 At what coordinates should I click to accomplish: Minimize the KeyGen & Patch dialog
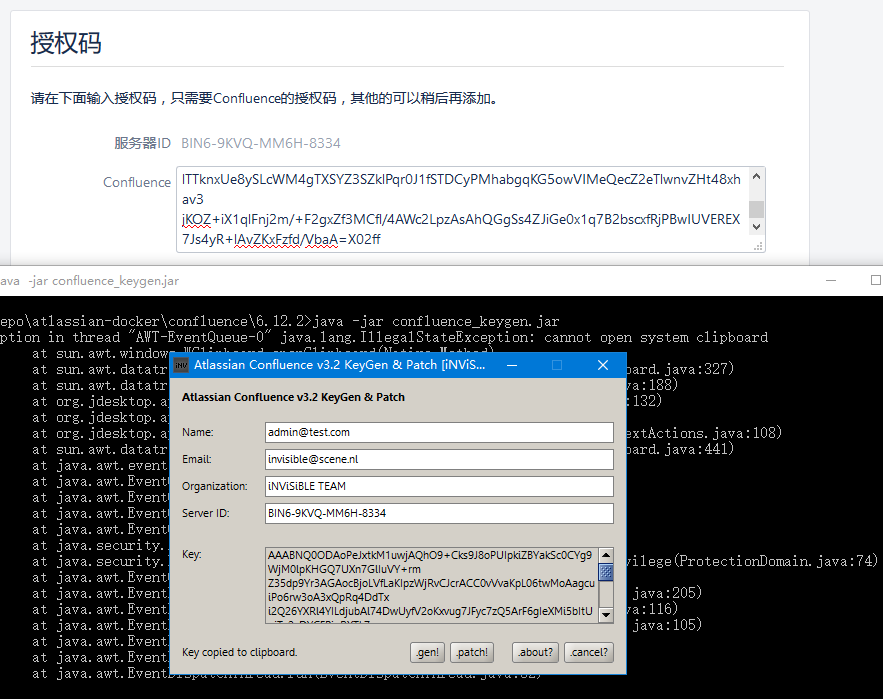pos(512,366)
